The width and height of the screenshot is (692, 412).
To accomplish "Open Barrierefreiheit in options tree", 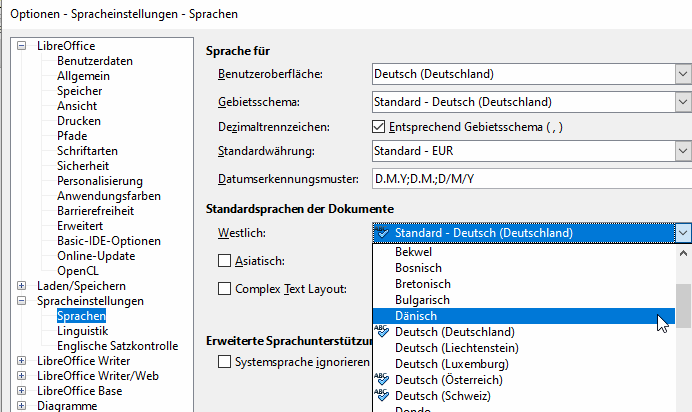I will tap(95, 211).
